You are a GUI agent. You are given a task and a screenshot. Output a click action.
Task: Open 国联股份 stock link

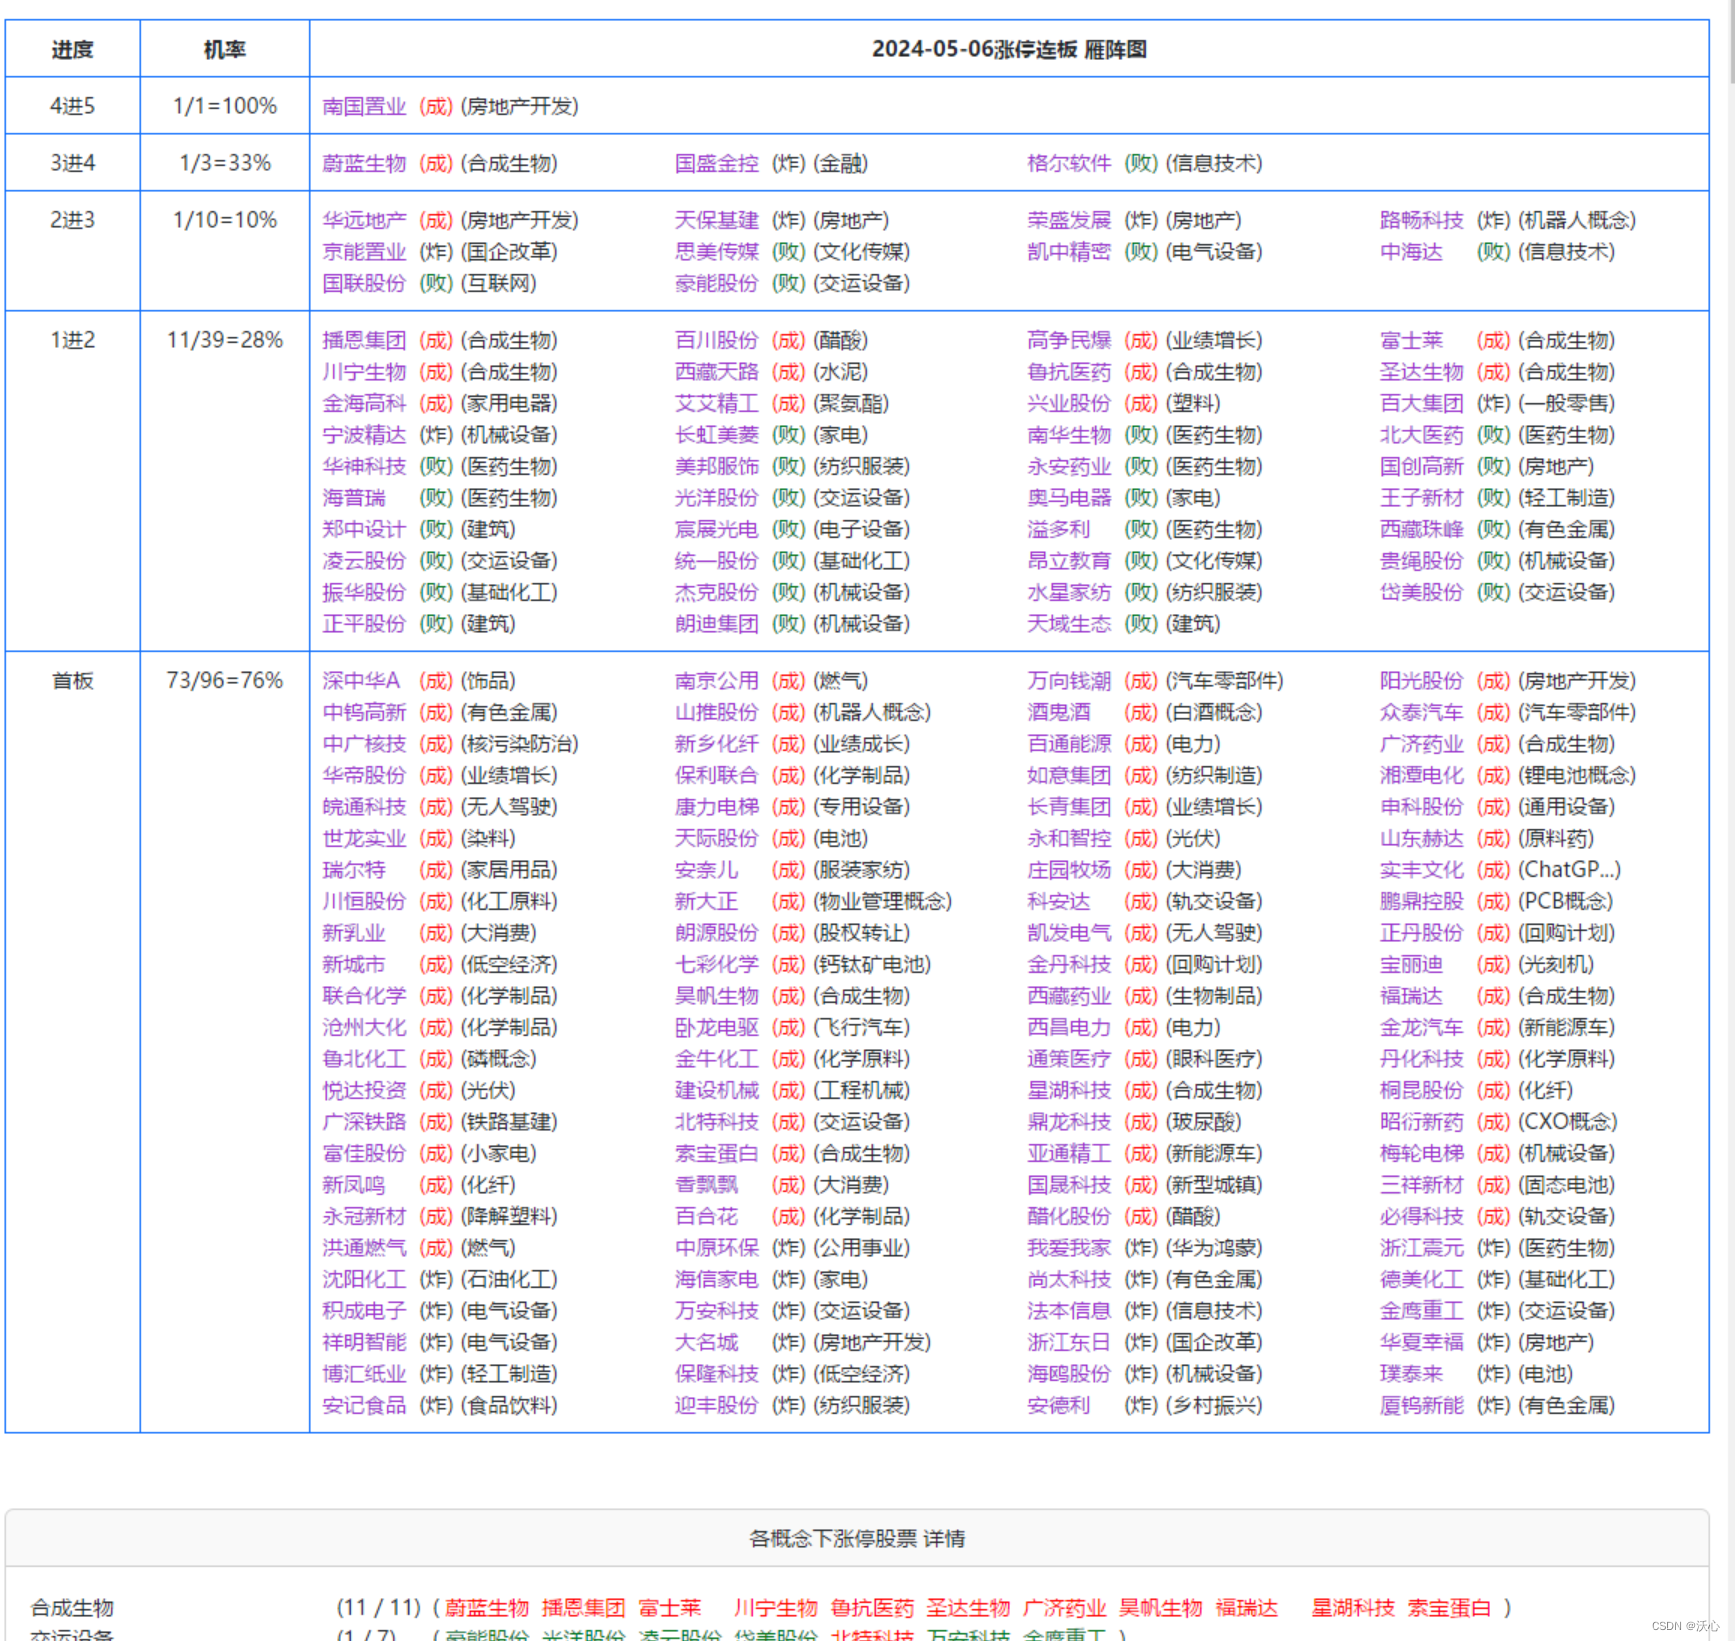[x=364, y=283]
